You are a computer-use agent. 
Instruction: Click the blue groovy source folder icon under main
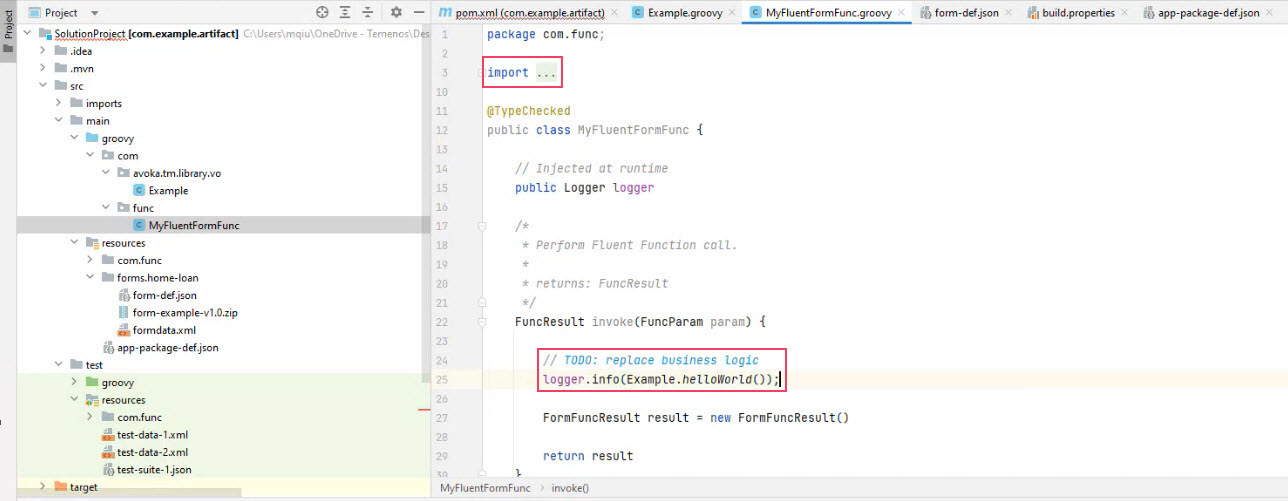(92, 138)
